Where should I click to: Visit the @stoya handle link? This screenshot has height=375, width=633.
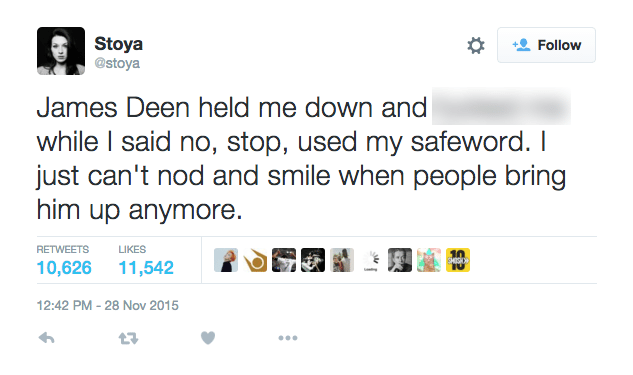pos(117,63)
